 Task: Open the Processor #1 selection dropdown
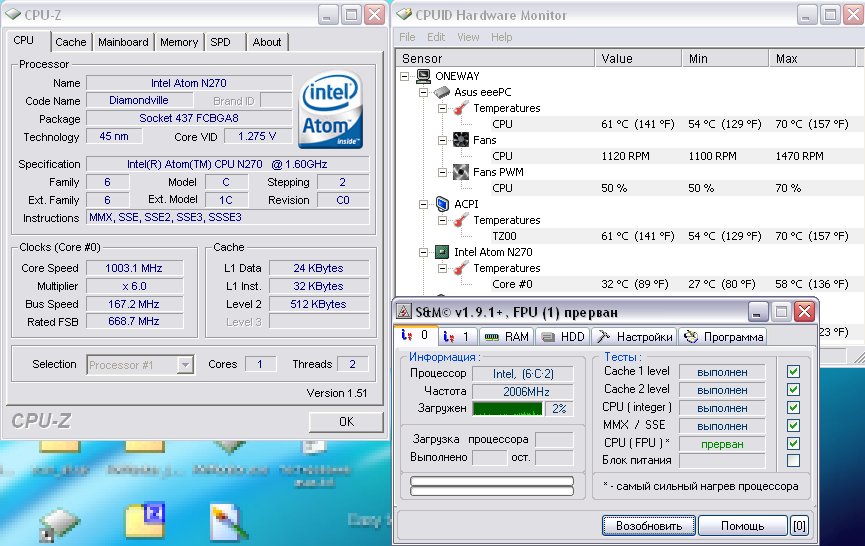click(x=186, y=365)
